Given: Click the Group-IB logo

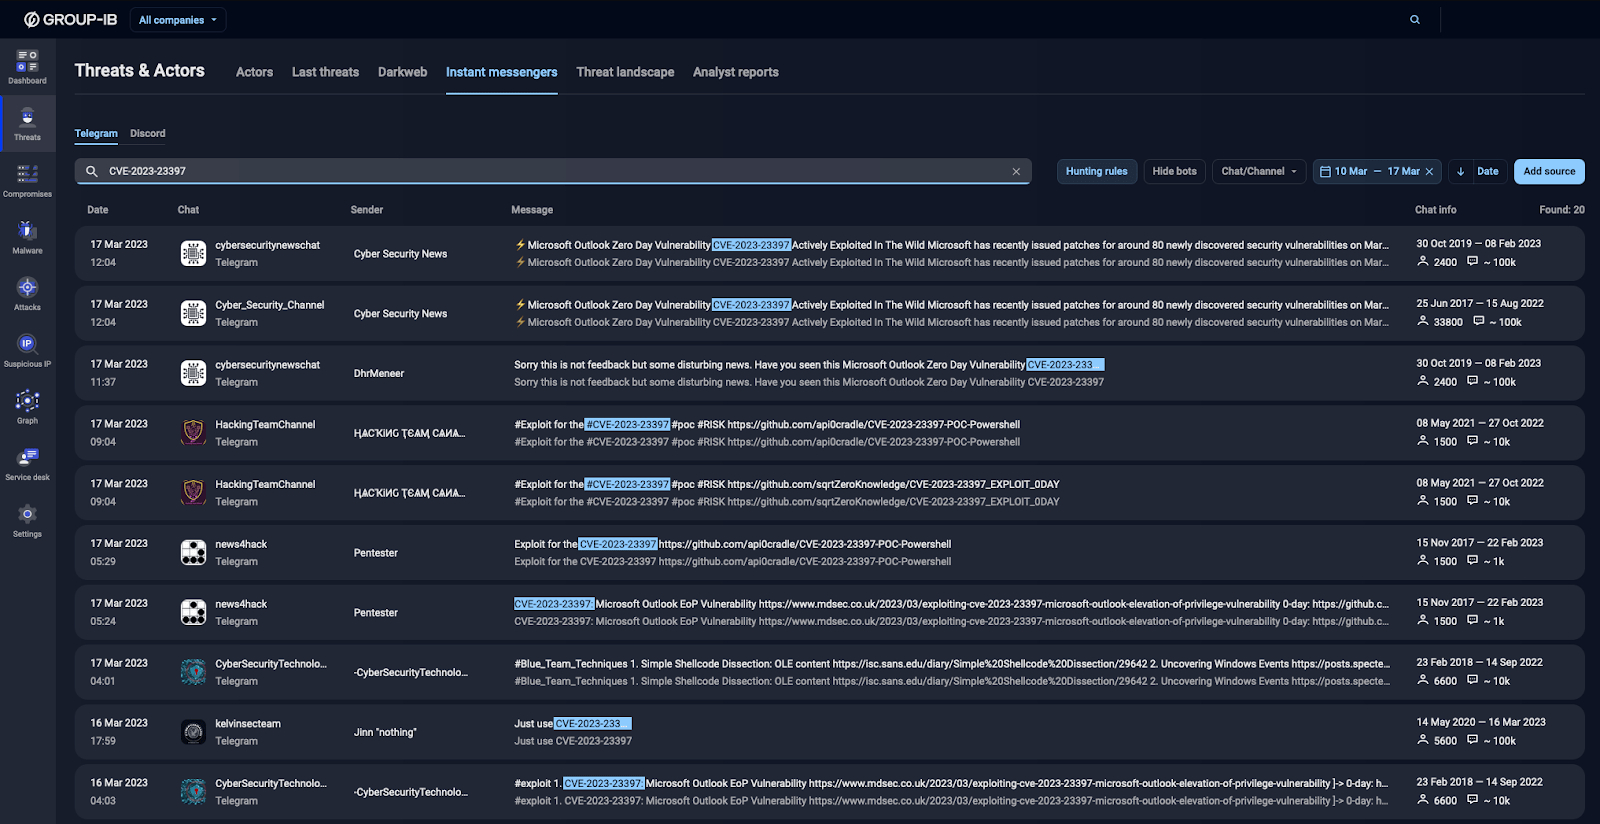Looking at the screenshot, I should [x=70, y=20].
